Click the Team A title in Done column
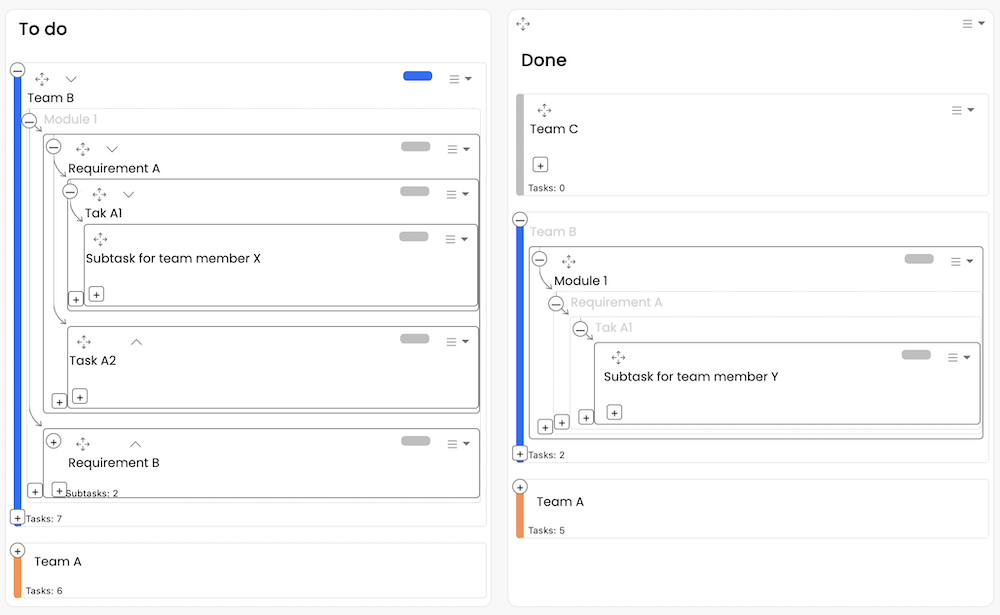Viewport: 1000px width, 615px height. (x=560, y=502)
